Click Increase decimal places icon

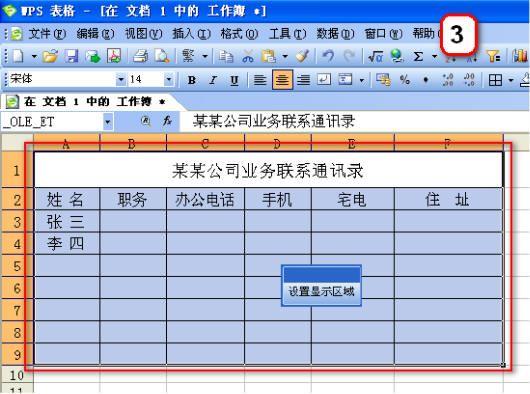click(x=448, y=80)
